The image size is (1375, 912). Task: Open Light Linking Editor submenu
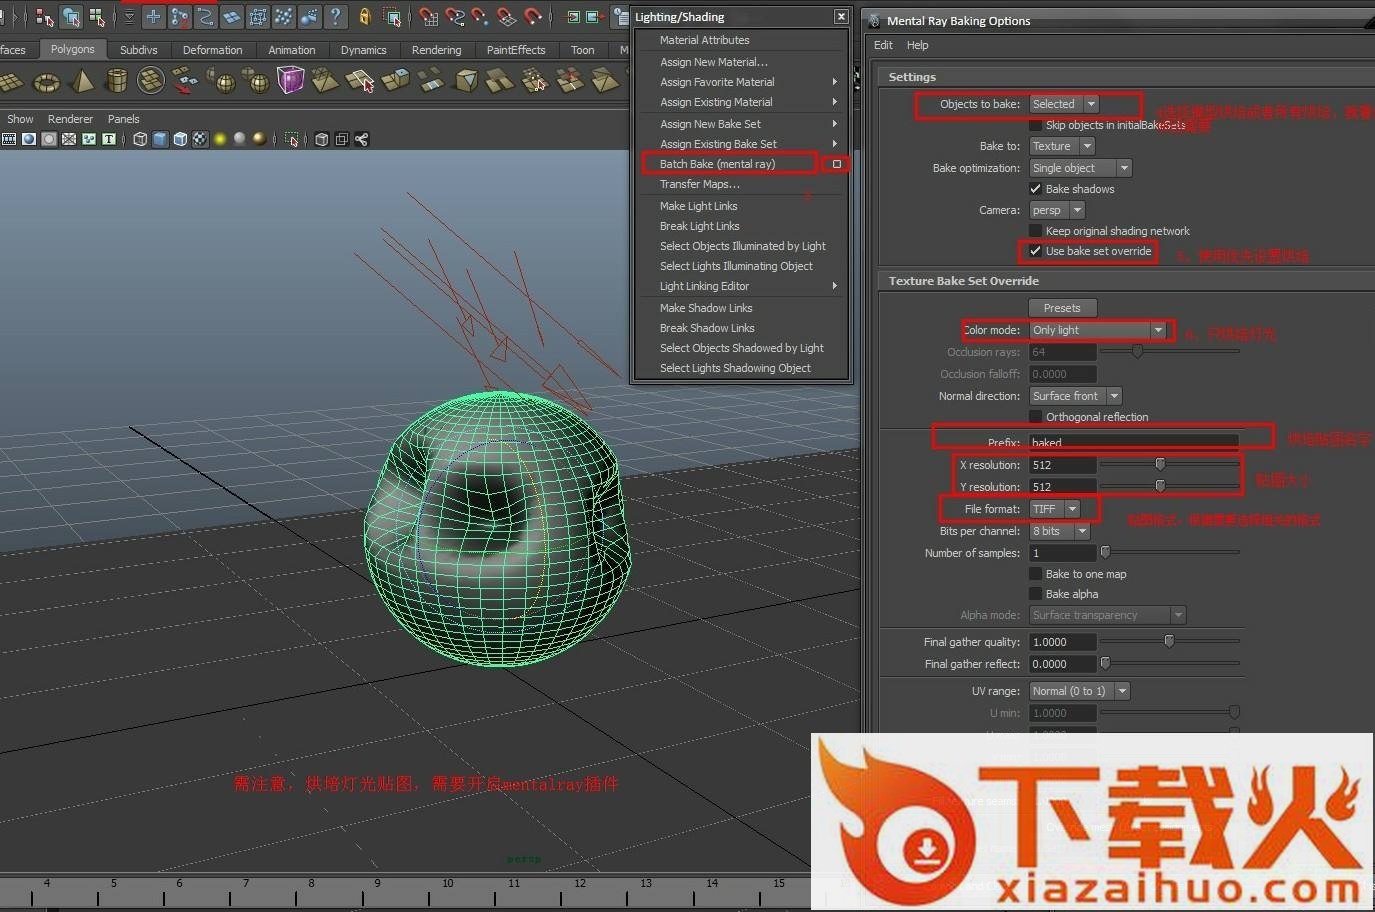click(741, 286)
